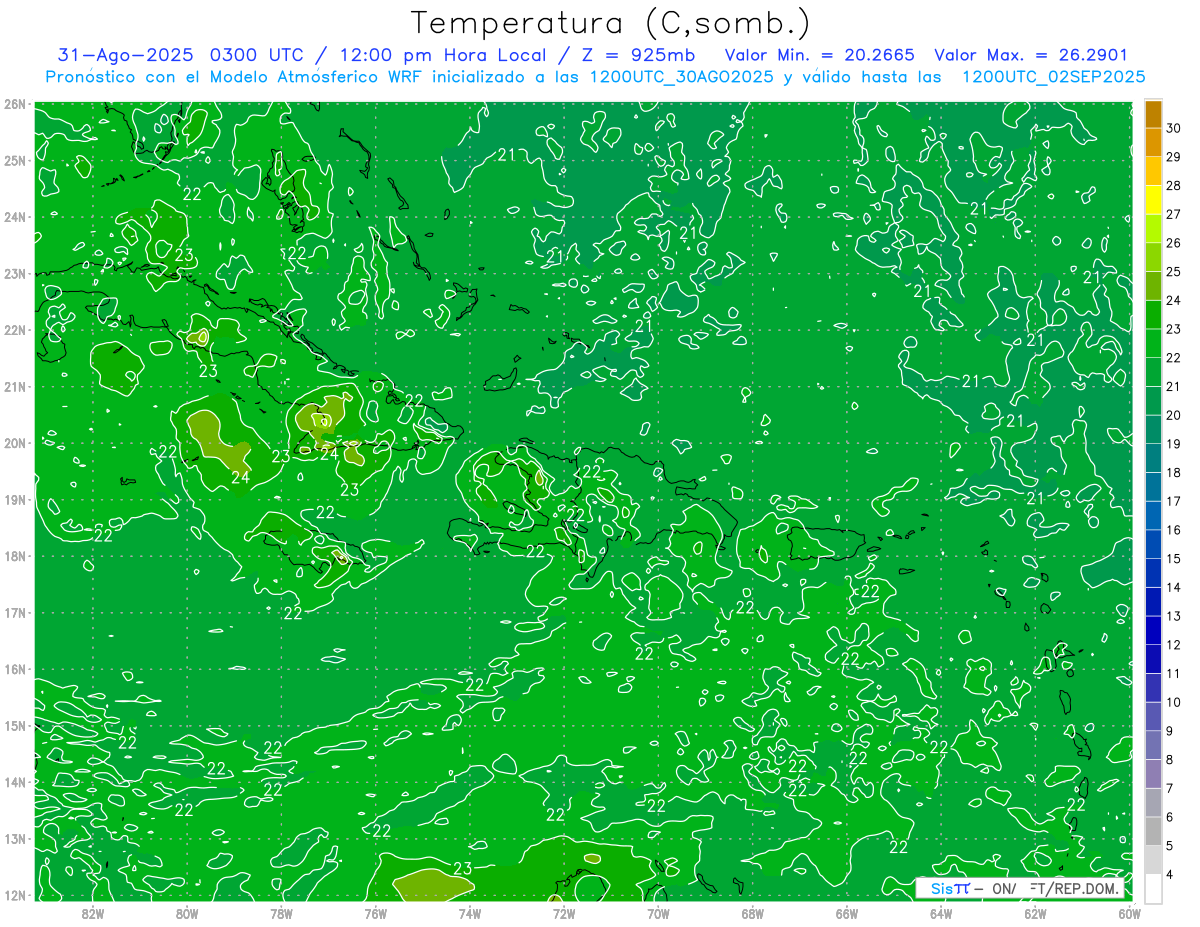
Task: Click the '16N' latitude axis label
Action: click(14, 669)
